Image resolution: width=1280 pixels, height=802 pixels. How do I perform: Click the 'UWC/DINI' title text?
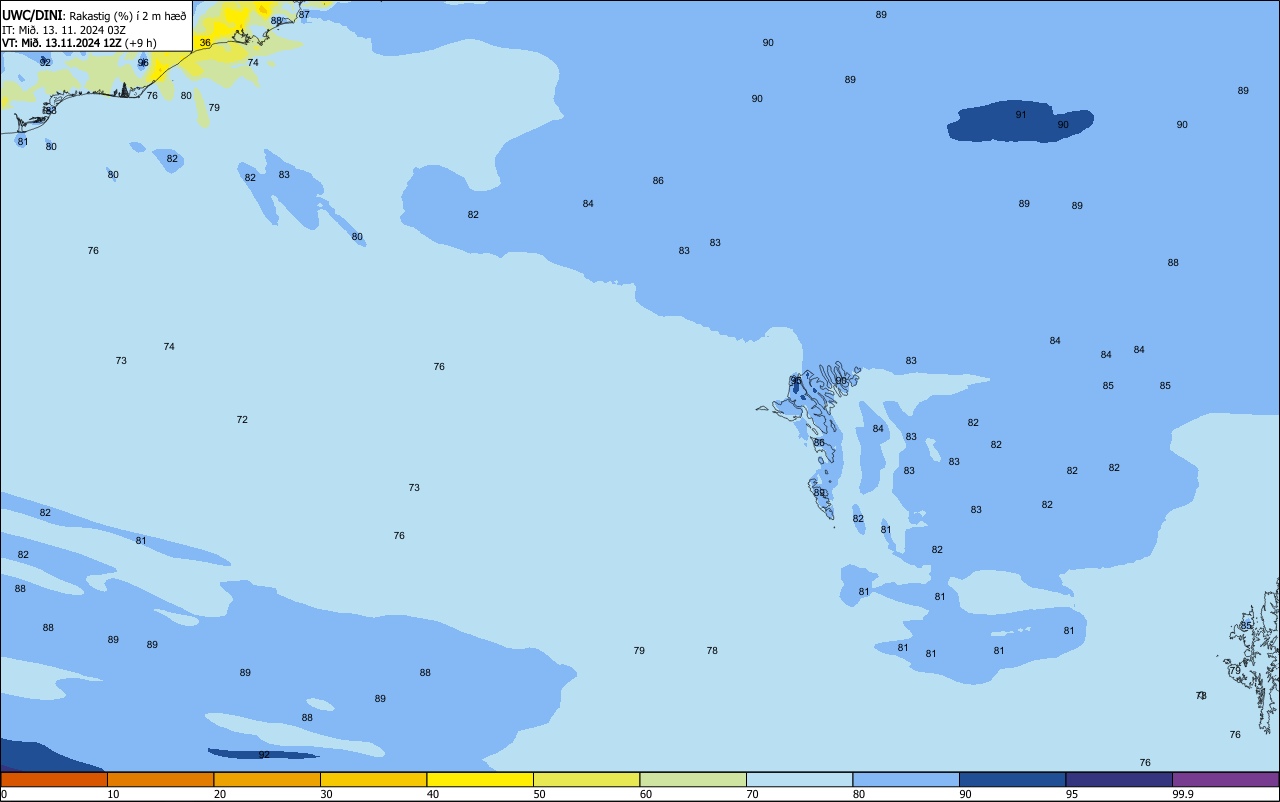(32, 15)
